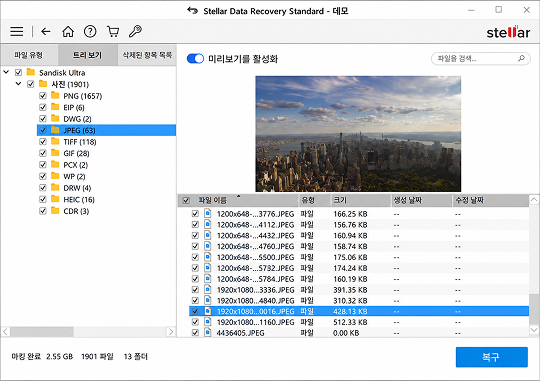Sort by the 수정 날짜 column header
This screenshot has width=540, height=381.
click(x=490, y=200)
